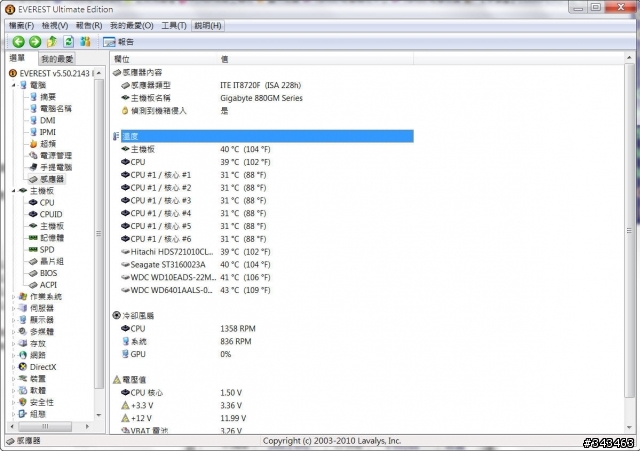640x451 pixels.
Task: Click the 軟體 icon in tree
Action: tap(23, 391)
